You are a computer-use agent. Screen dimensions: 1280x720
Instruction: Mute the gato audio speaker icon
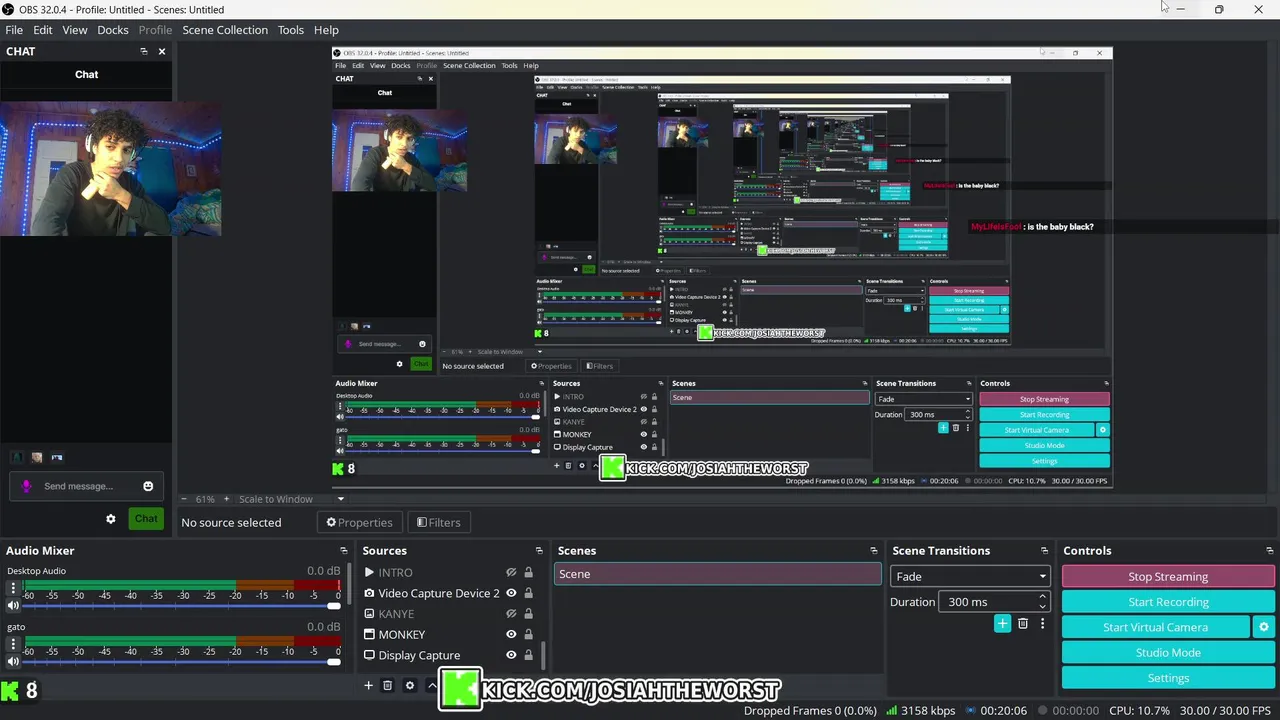pyautogui.click(x=13, y=661)
